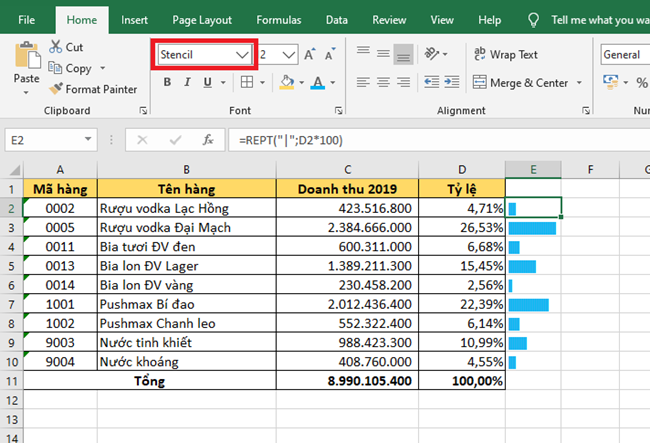The image size is (650, 443).
Task: Open the Stencil font name dropdown
Action: coord(242,54)
